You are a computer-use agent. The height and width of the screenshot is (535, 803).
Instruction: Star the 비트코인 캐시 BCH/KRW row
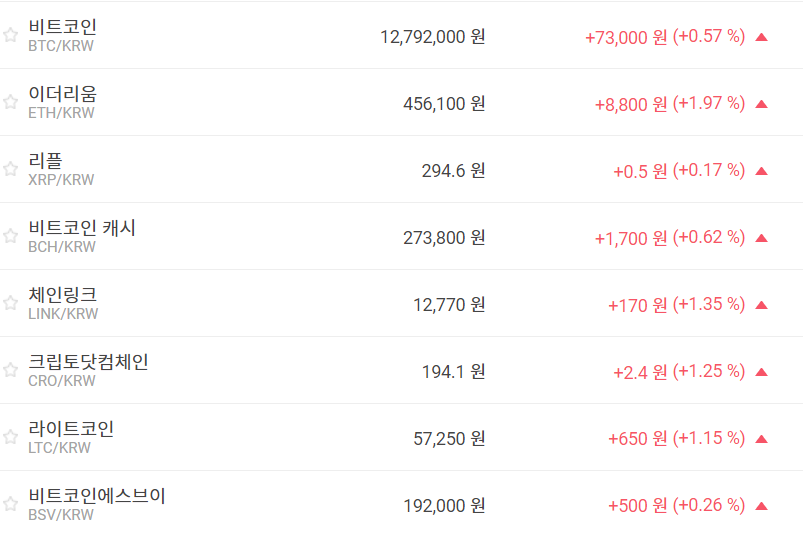tap(10, 236)
